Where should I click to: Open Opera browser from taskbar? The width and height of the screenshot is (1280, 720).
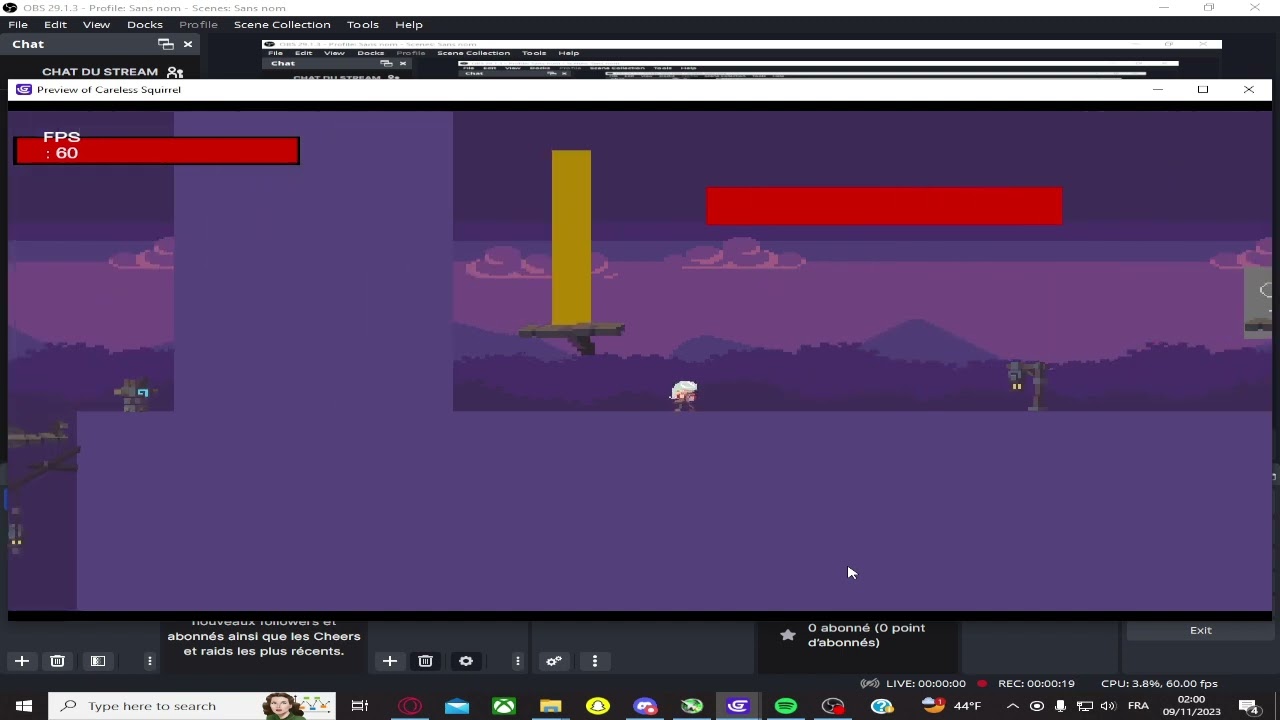(x=410, y=706)
